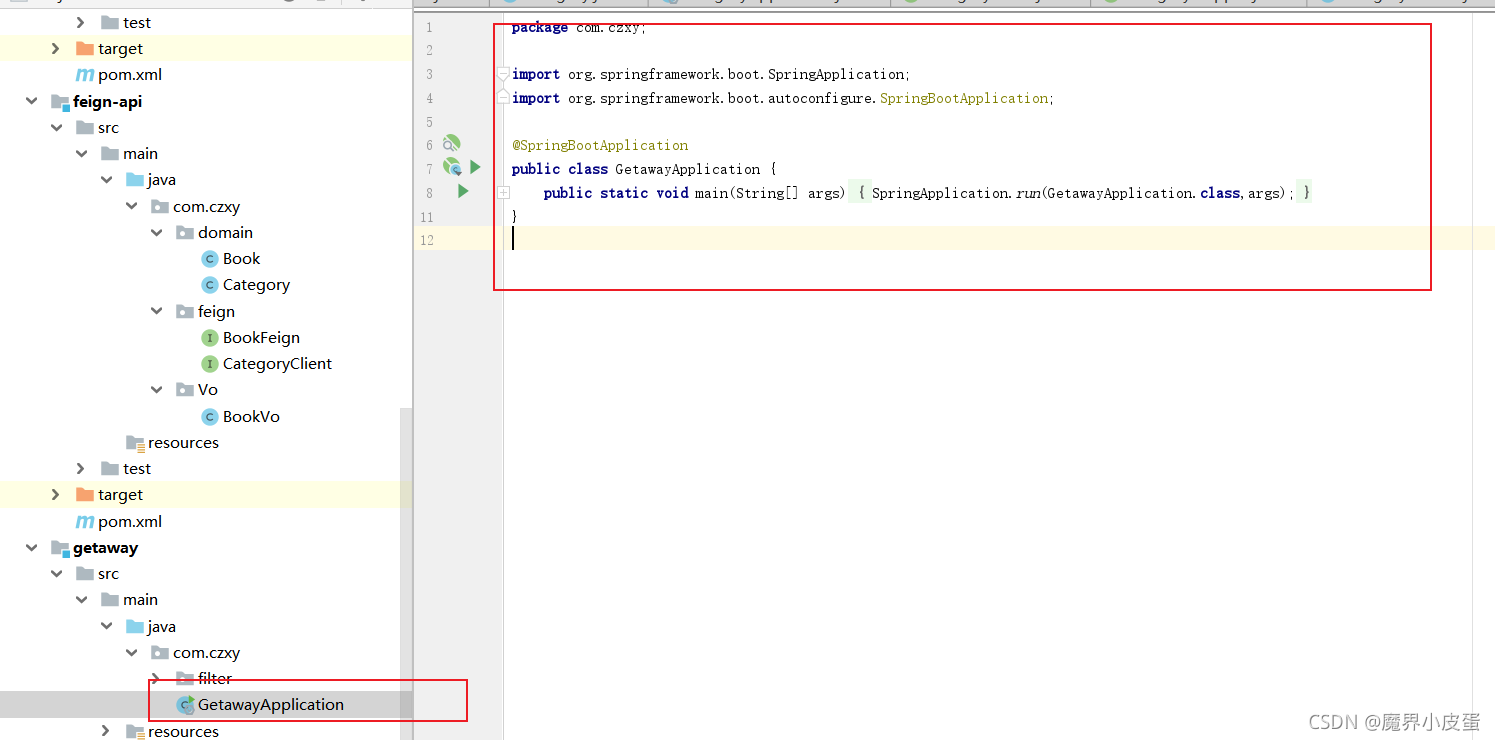Click the filter package folder icon

(x=185, y=679)
